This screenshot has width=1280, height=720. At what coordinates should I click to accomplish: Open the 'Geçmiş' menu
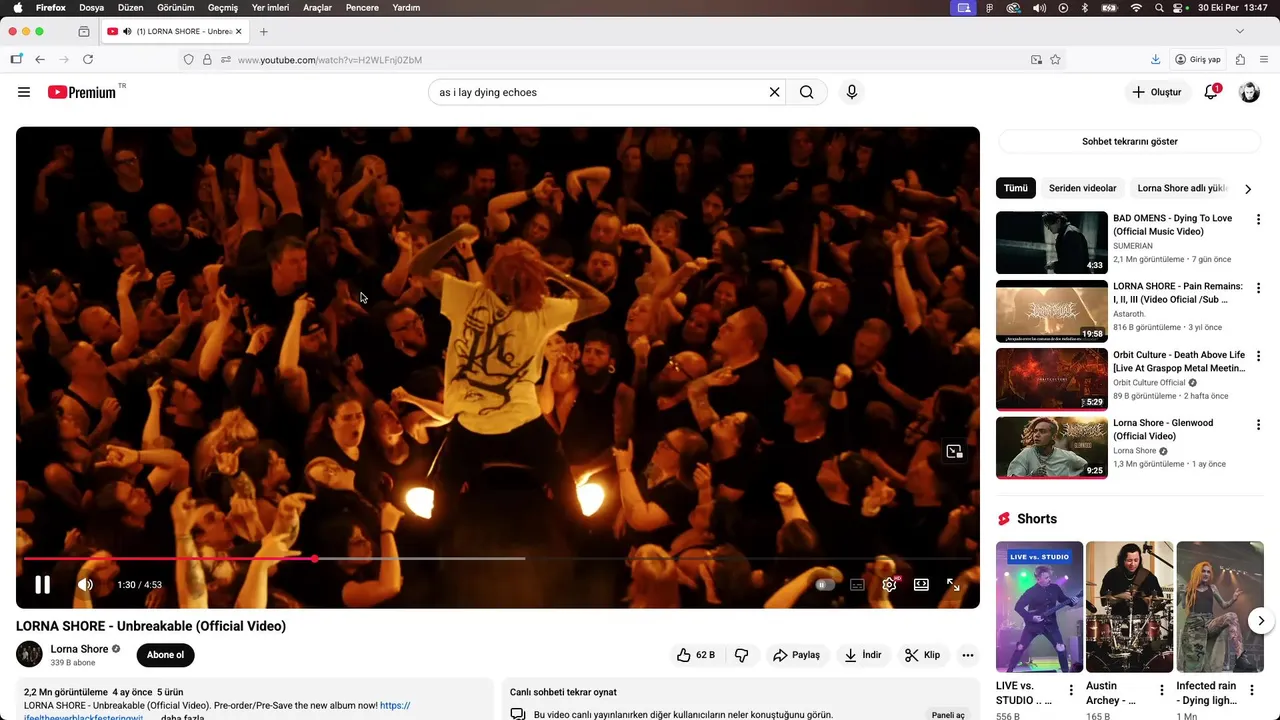tap(223, 8)
